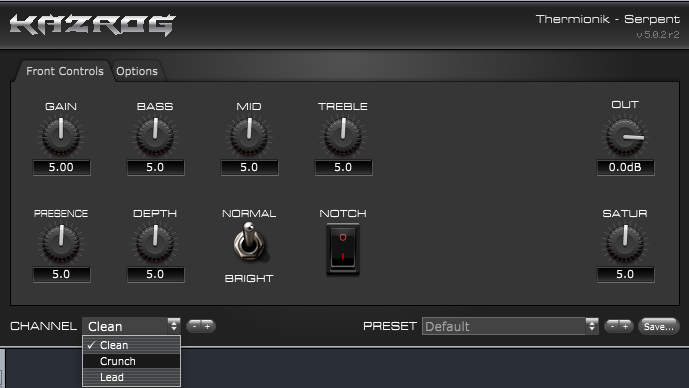Open the CHANNEL dropdown showing Clean
Screen dimensions: 689x388
(x=131, y=326)
